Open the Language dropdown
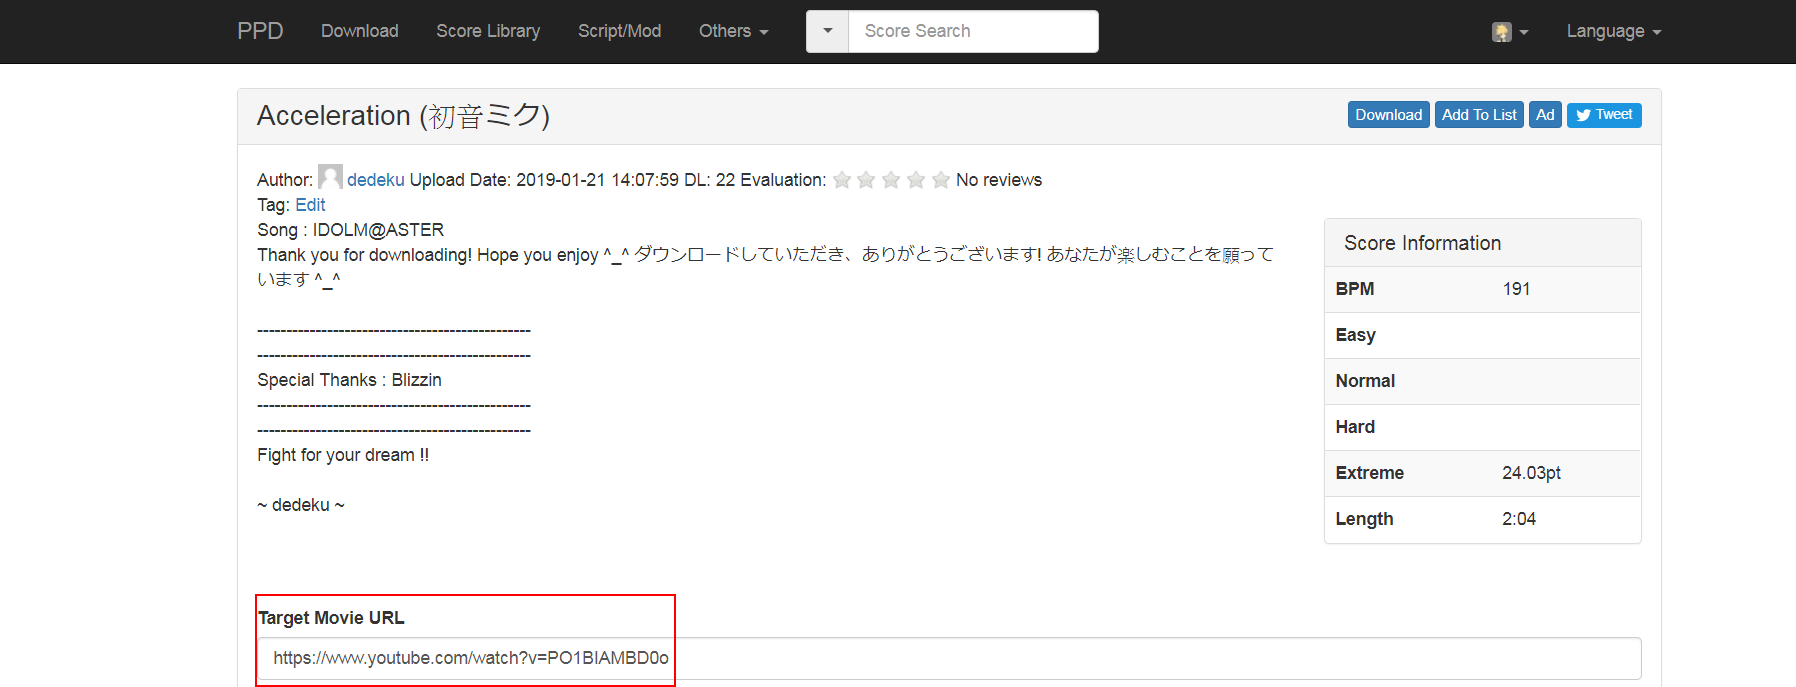 [x=1613, y=31]
